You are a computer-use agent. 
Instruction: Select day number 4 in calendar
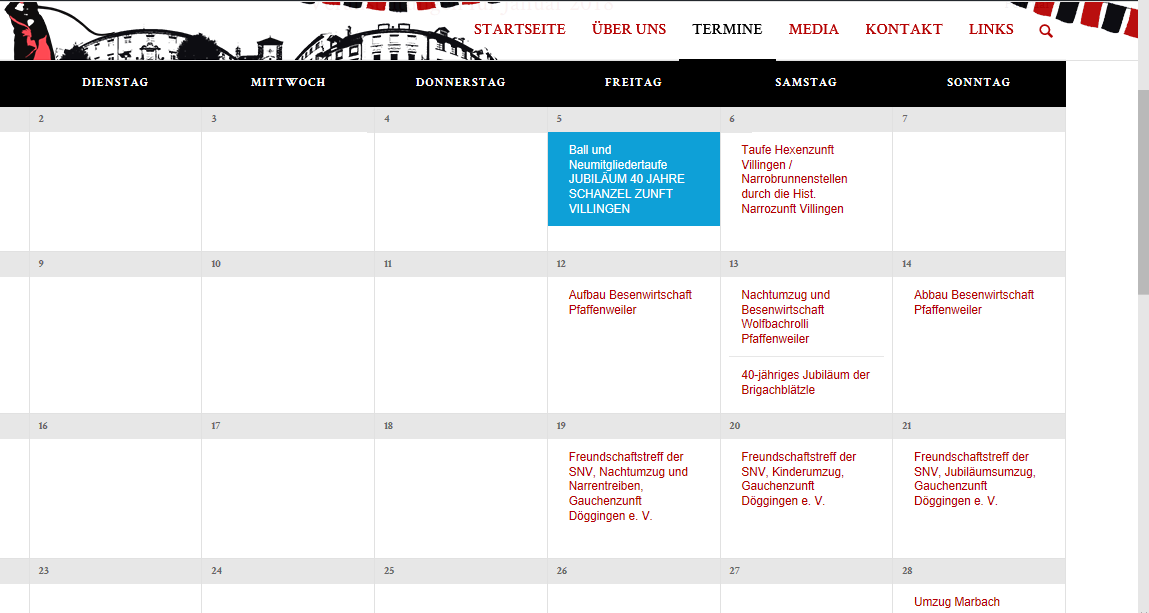[387, 119]
